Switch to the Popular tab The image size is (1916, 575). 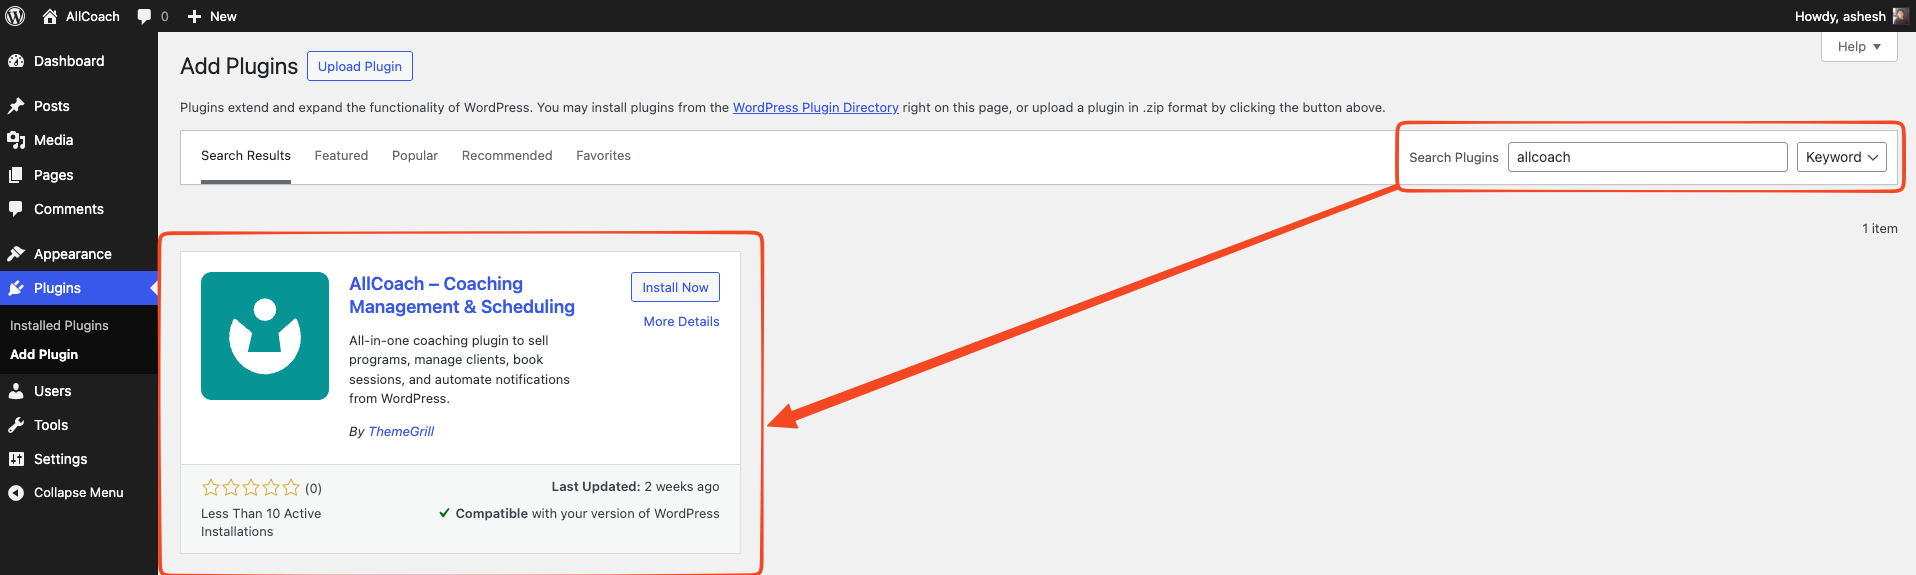click(415, 156)
